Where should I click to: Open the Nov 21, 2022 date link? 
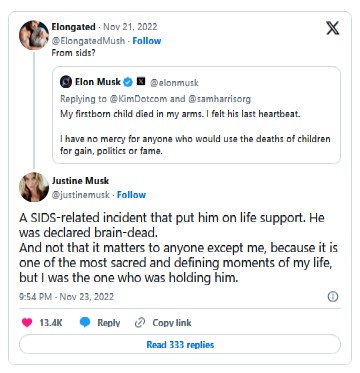pyautogui.click(x=130, y=27)
